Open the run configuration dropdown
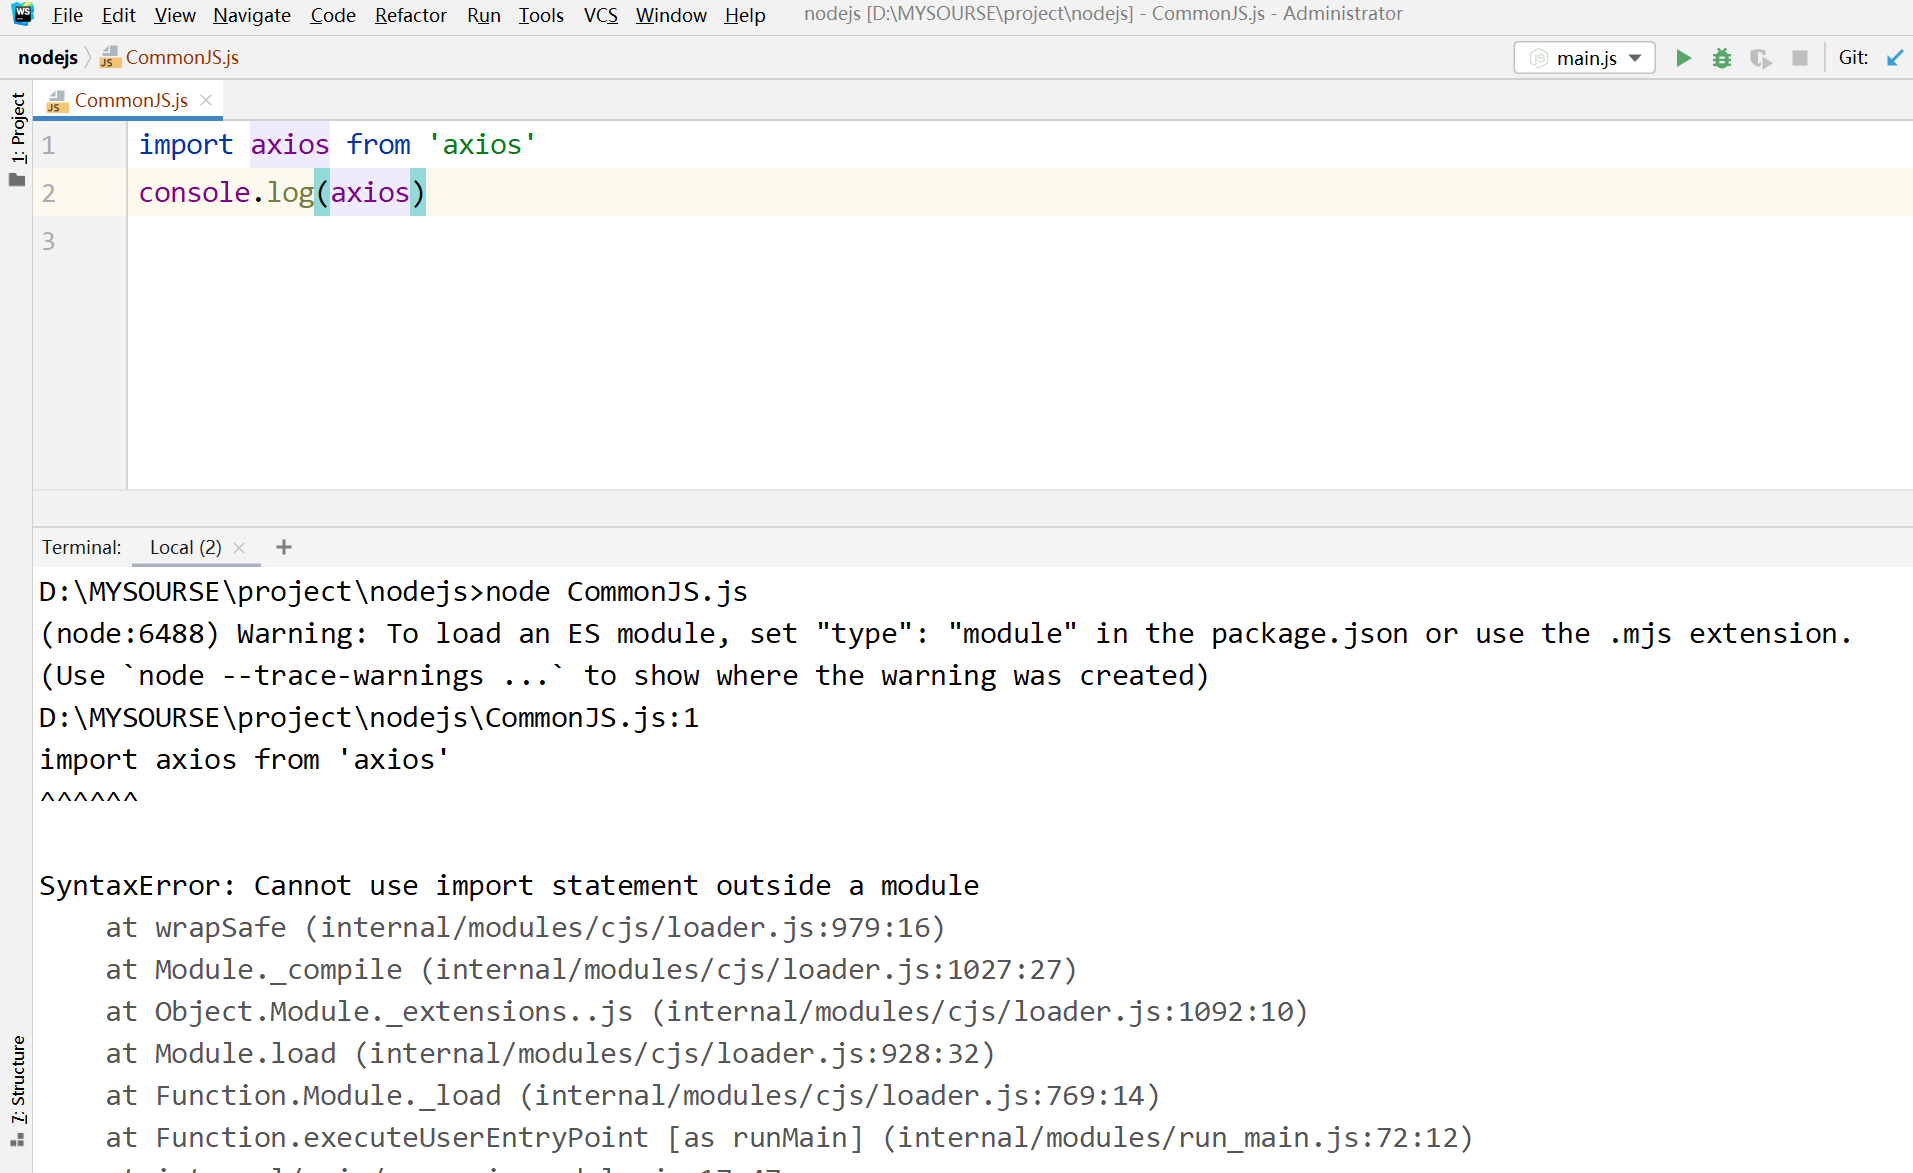 click(1635, 58)
